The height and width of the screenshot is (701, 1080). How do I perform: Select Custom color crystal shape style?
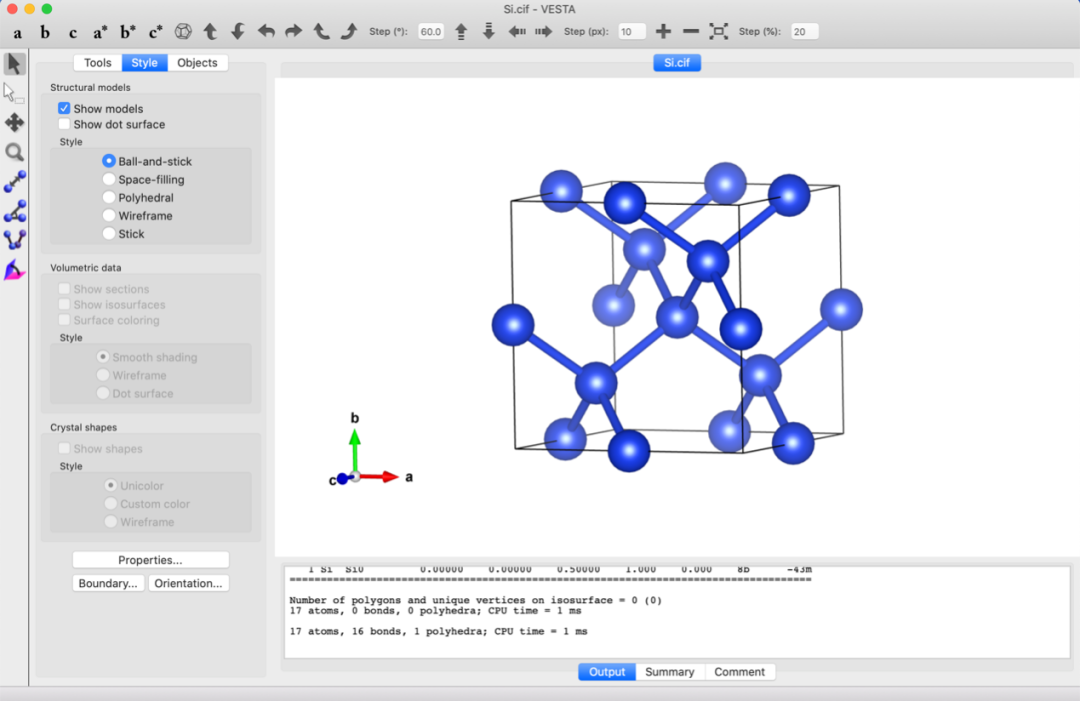(110, 503)
